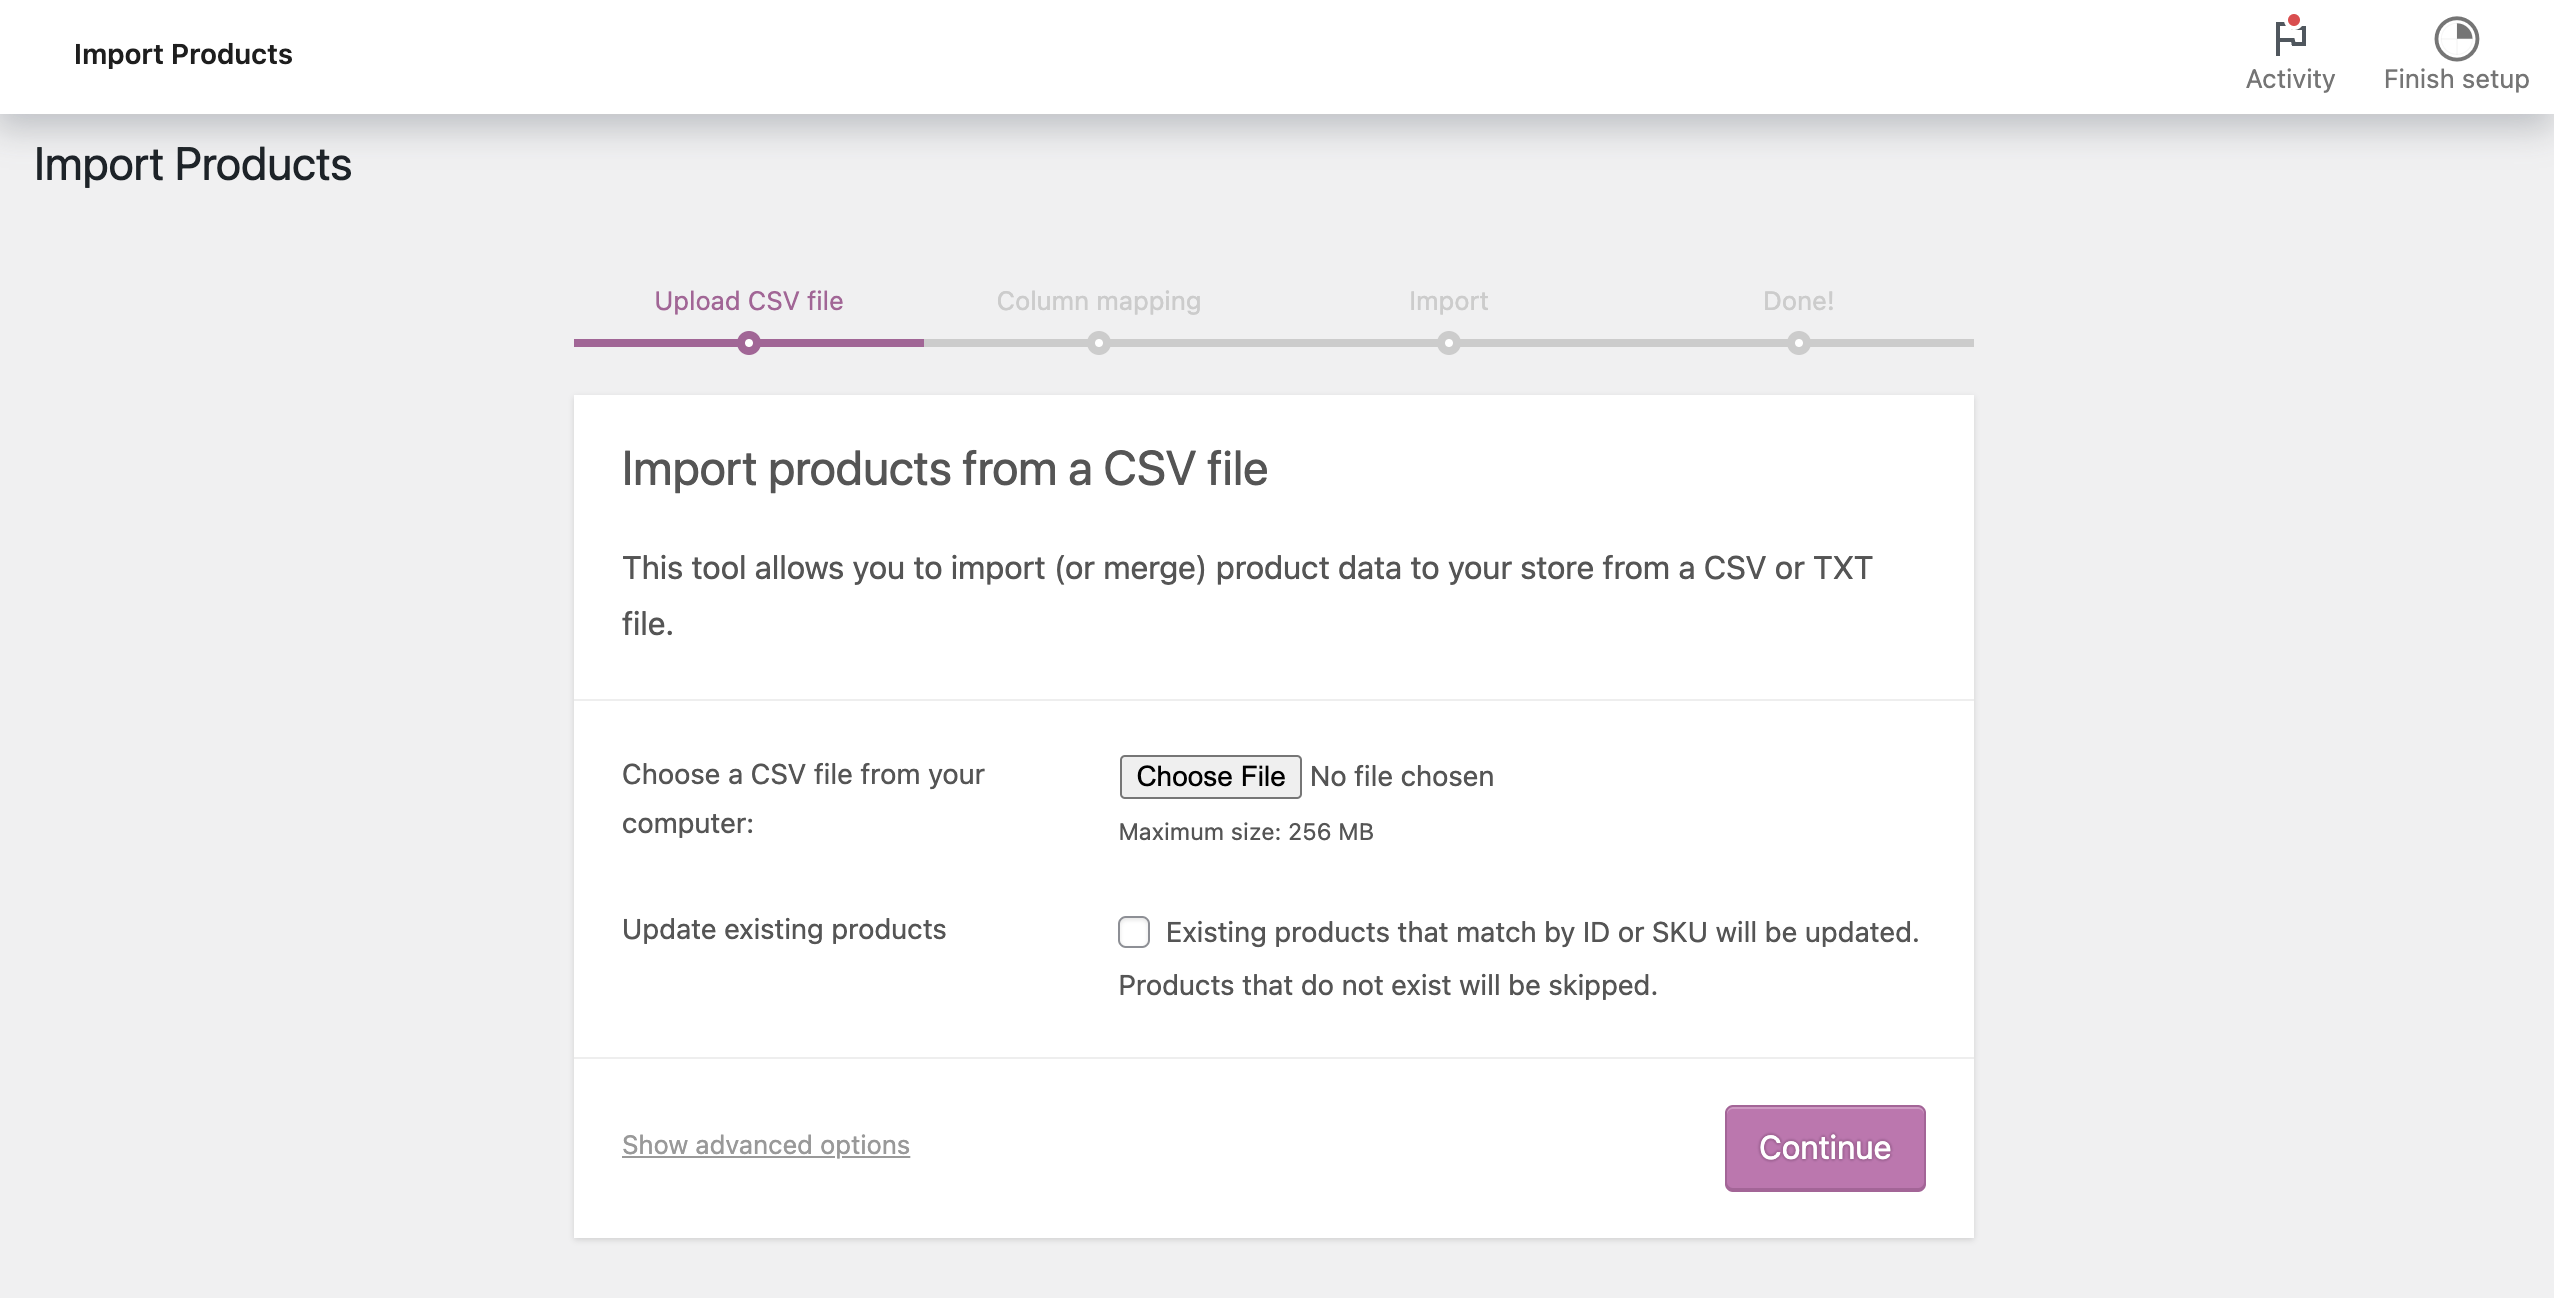Click the Column mapping step icon
The height and width of the screenshot is (1298, 2554).
click(x=1099, y=343)
